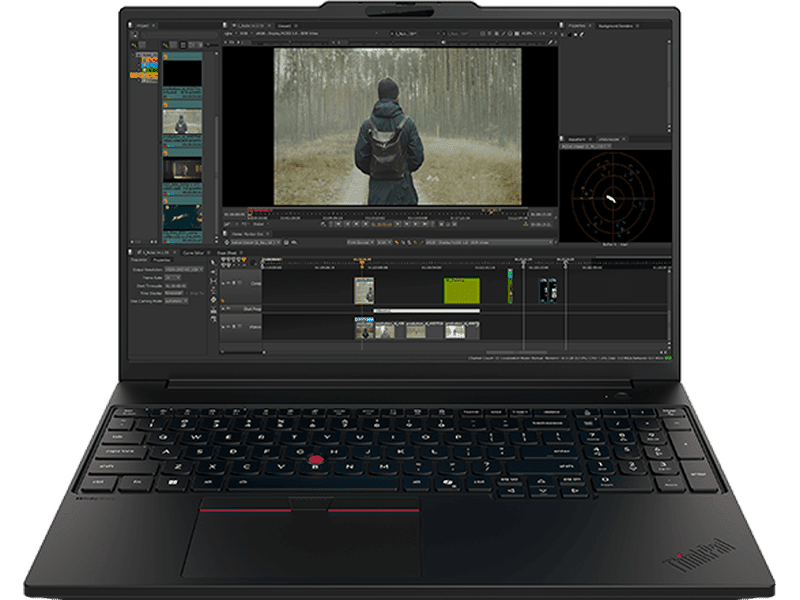Viewport: 800px width, 600px height.
Task: Click the project bin search field
Action: point(179,34)
